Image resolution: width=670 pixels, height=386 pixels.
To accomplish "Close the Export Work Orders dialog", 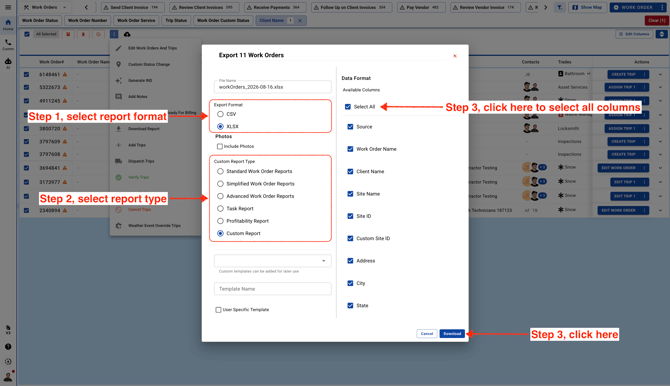I will coord(455,56).
